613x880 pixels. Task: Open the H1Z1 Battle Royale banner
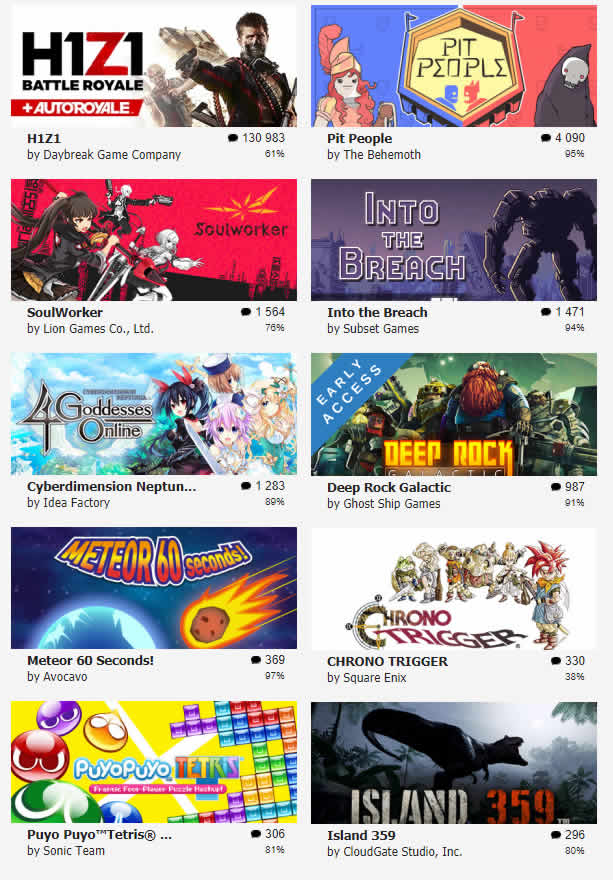coord(154,66)
